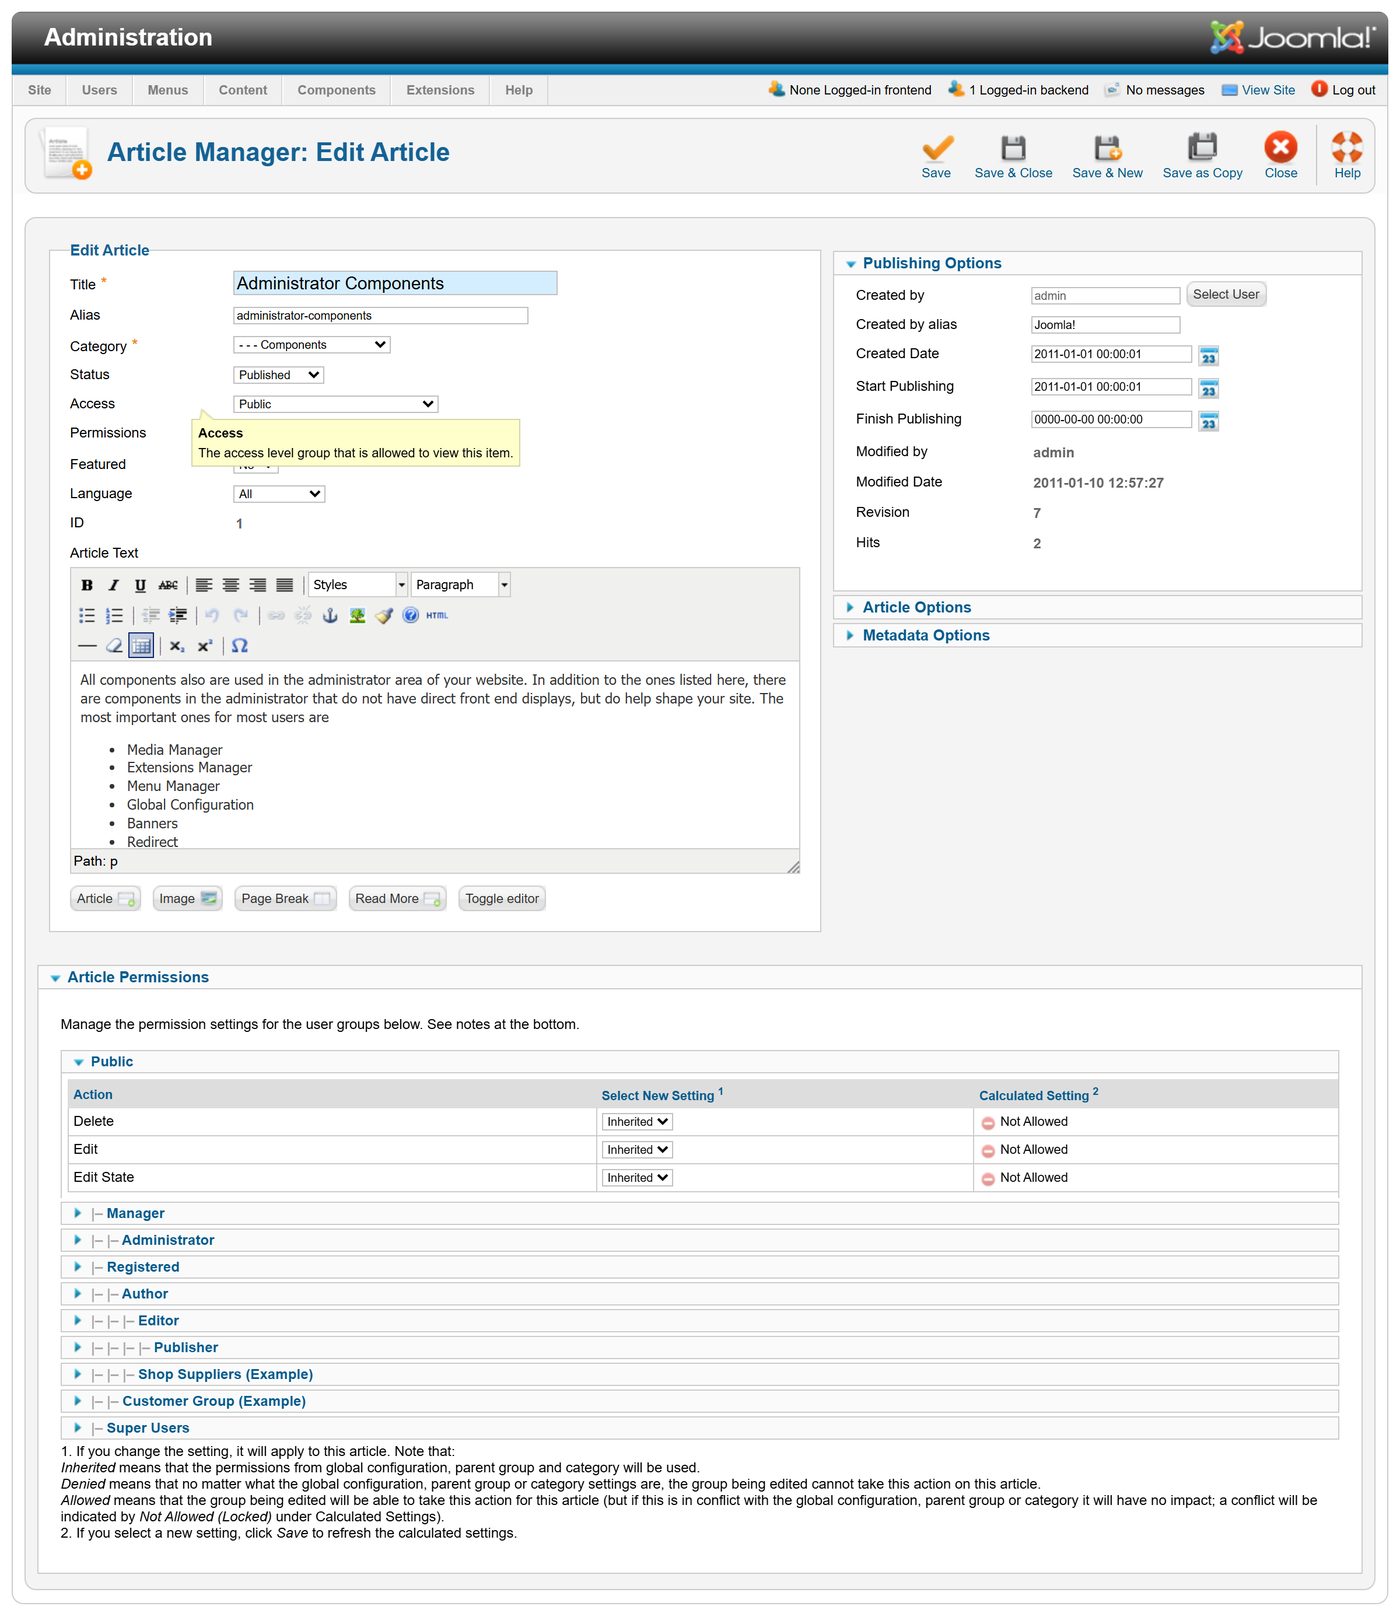This screenshot has height=1610, width=1400.
Task: Follow the View Site link
Action: 1258,90
